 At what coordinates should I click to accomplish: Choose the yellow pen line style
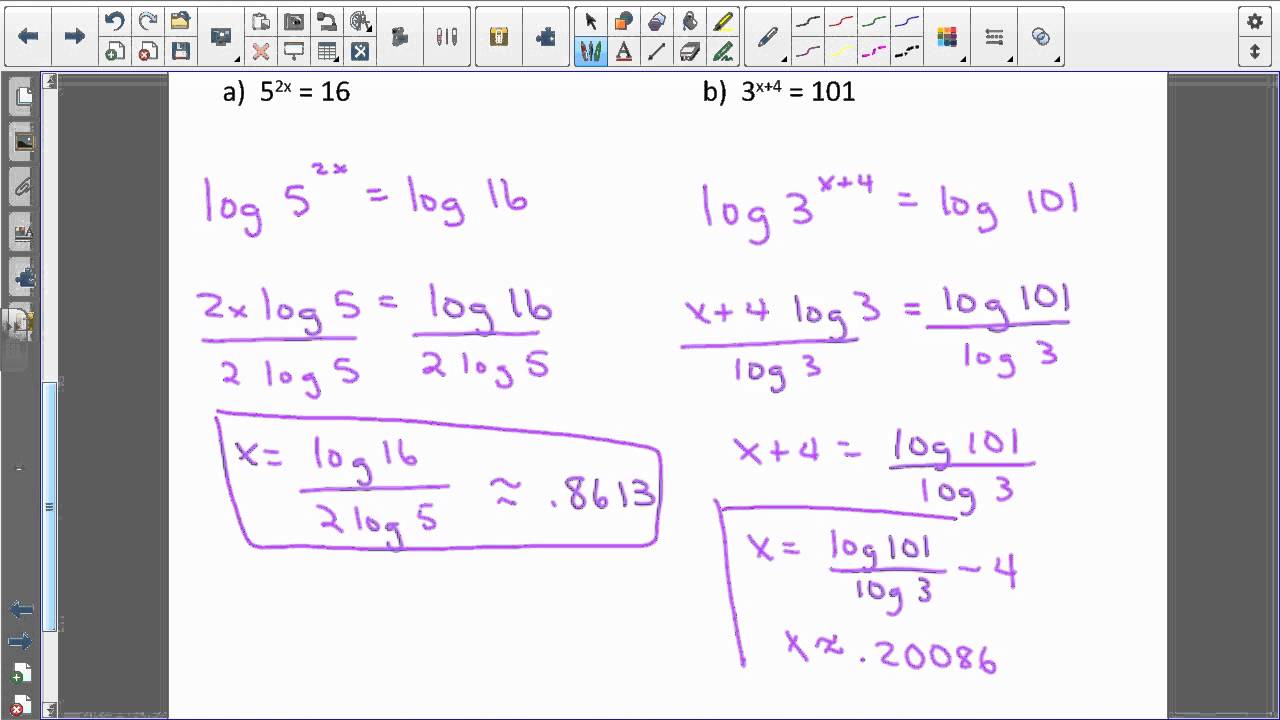tap(841, 51)
